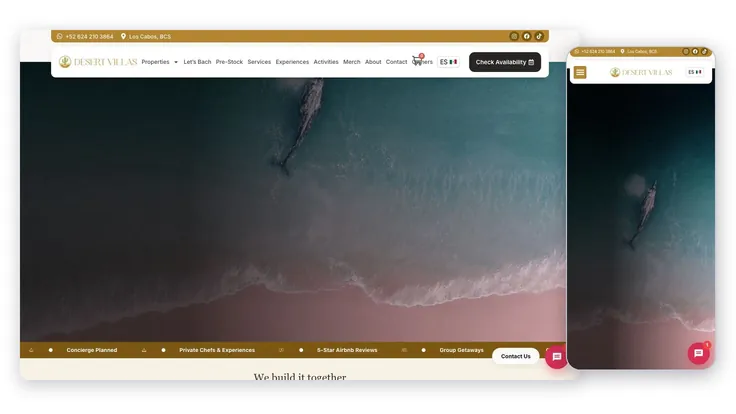Click Group Getaways ticker text
The width and height of the screenshot is (736, 414).
tap(461, 350)
